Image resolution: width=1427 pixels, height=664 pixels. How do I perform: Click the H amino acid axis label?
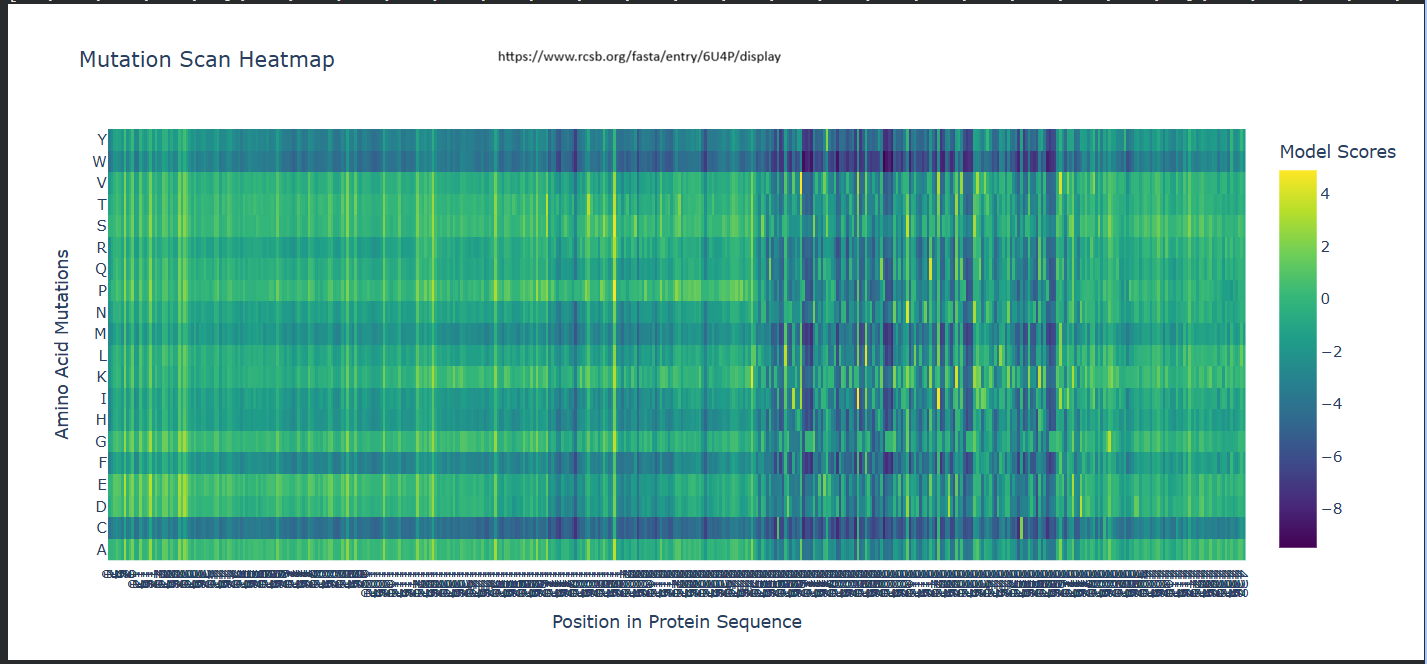(100, 419)
